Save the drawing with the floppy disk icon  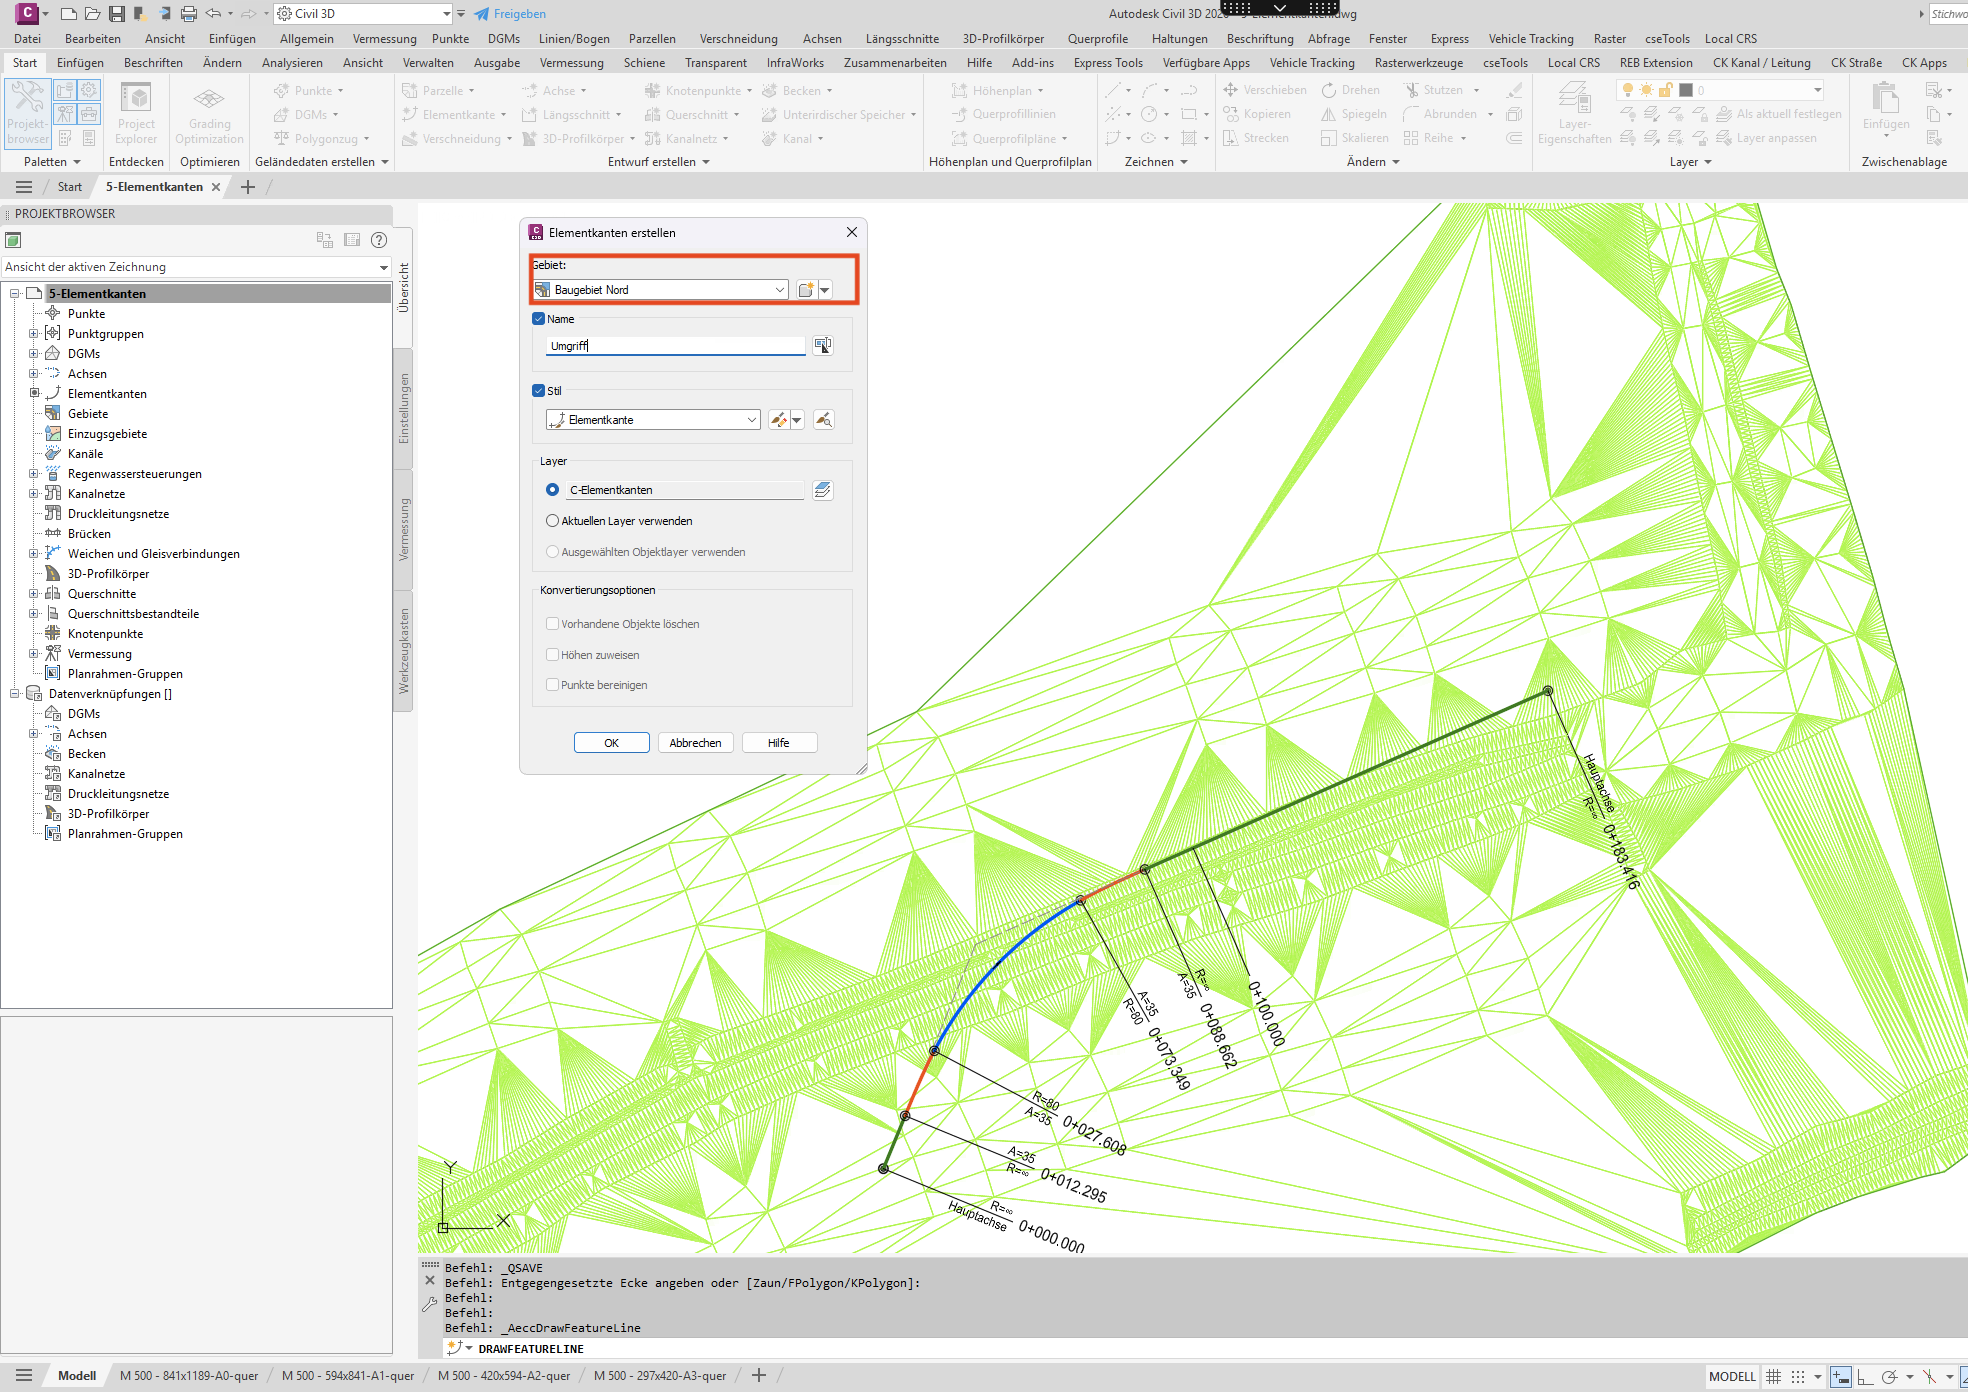[x=117, y=13]
